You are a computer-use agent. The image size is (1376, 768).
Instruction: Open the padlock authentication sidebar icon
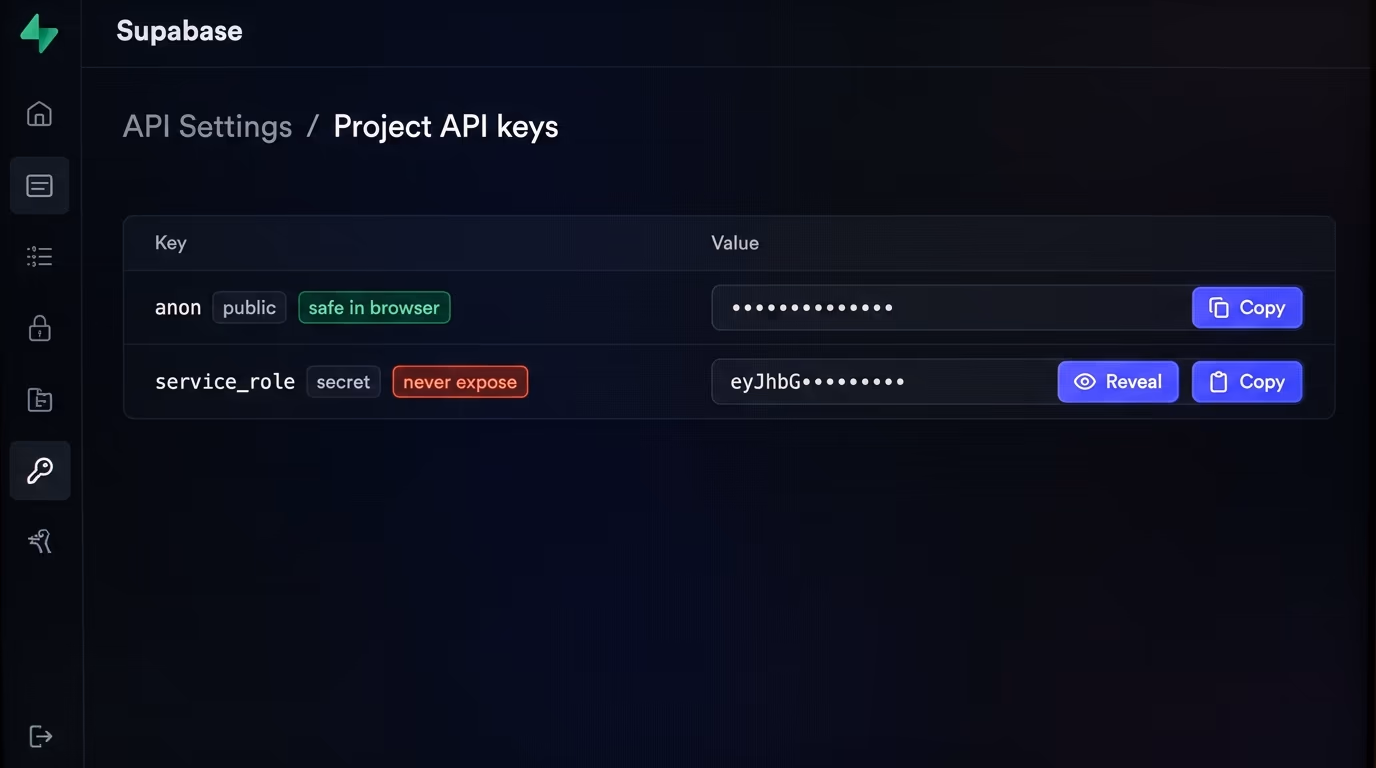(39, 328)
